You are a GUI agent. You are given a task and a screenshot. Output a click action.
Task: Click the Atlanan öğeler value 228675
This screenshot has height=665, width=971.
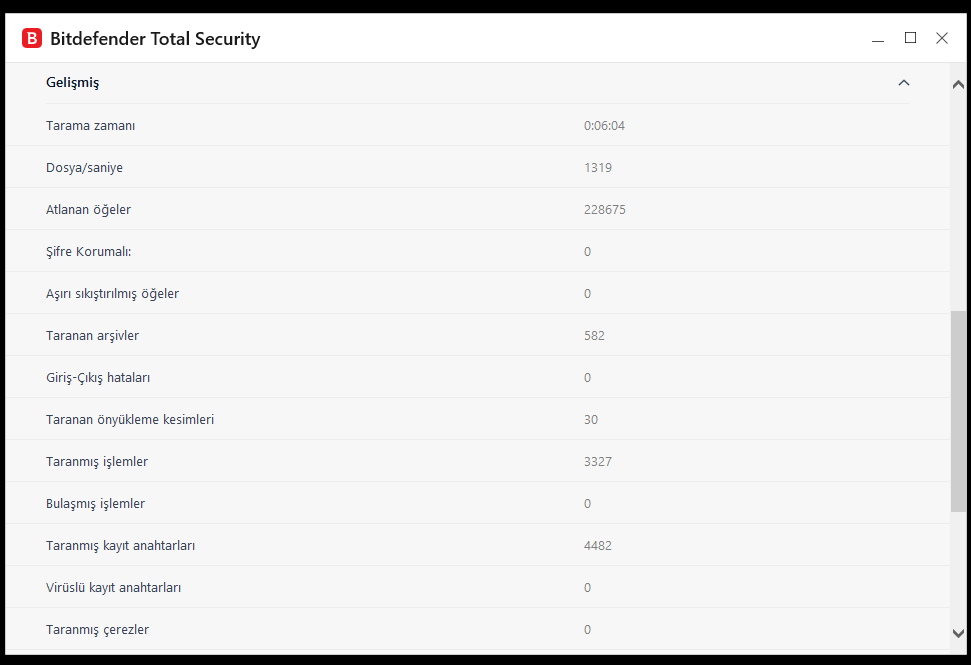[605, 210]
